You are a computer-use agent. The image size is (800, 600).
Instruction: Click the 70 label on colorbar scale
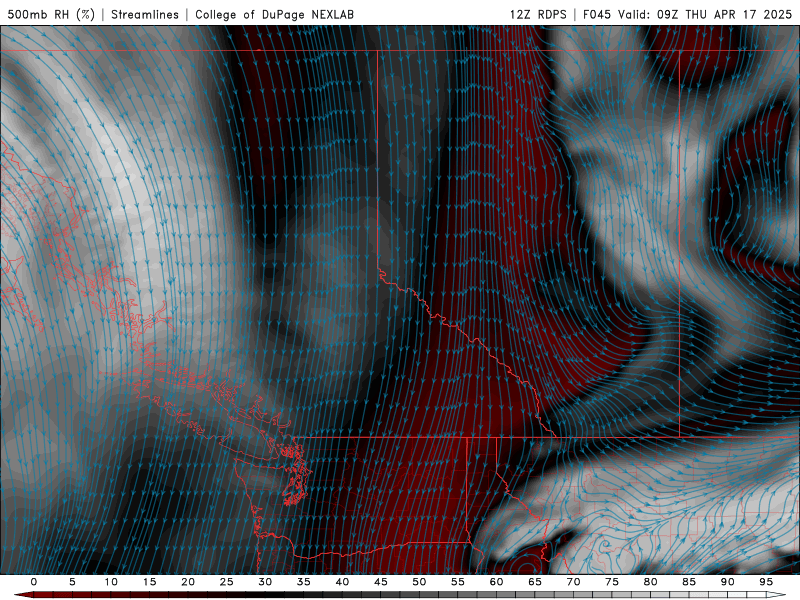[x=573, y=582]
